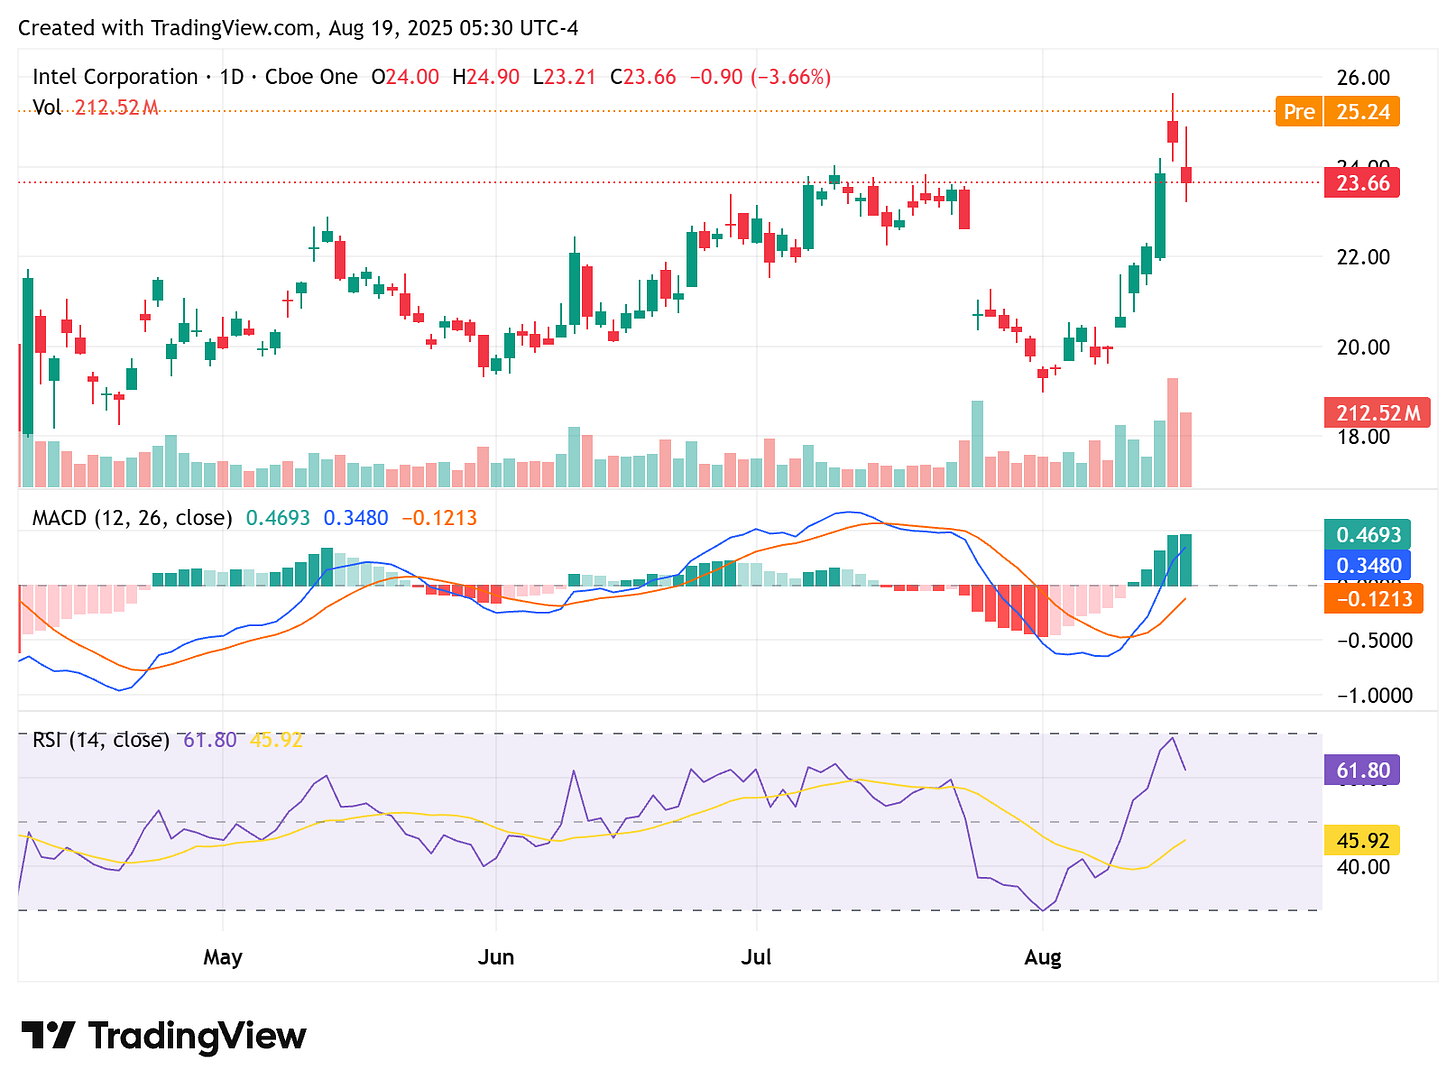Select the red 23.66 last price label

coord(1361,183)
